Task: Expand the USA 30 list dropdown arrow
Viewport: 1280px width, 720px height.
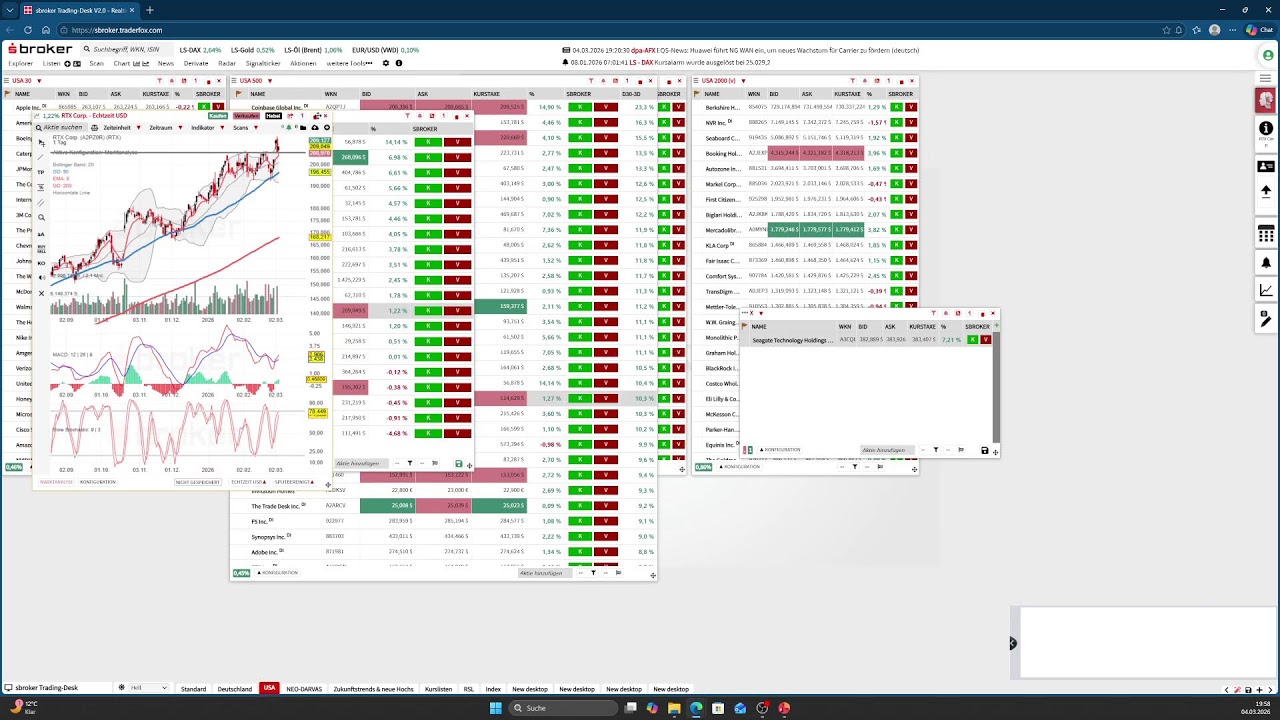Action: (x=39, y=80)
